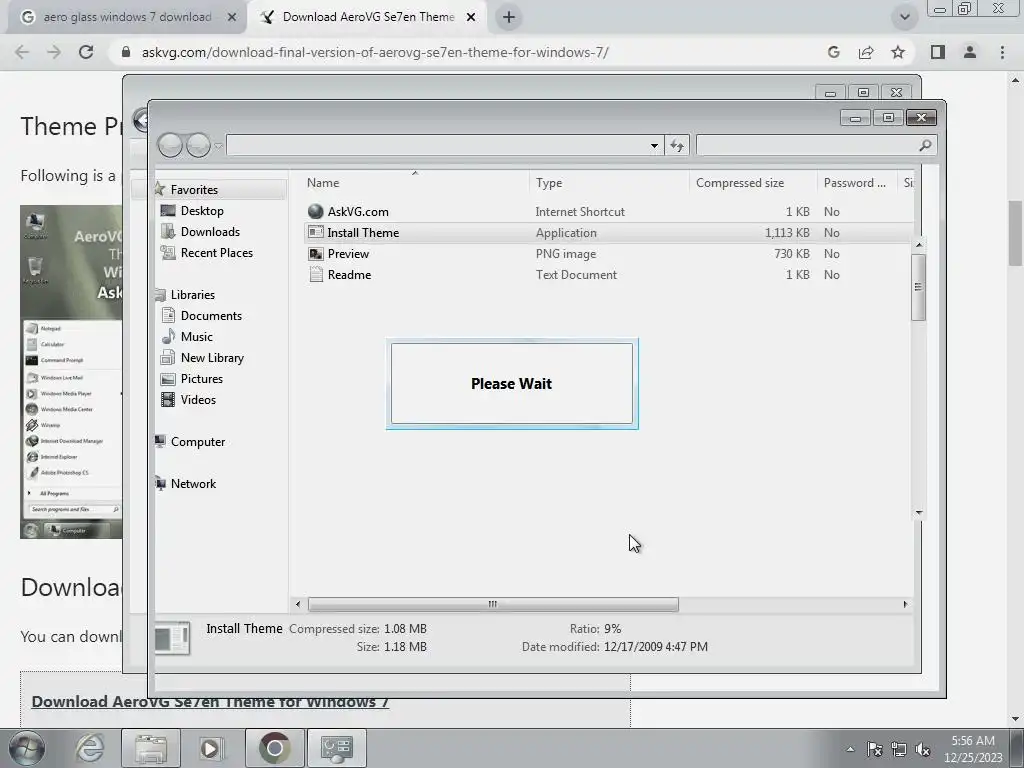Image resolution: width=1024 pixels, height=768 pixels.
Task: Close the aero glass windows 7 download tab
Action: click(232, 17)
